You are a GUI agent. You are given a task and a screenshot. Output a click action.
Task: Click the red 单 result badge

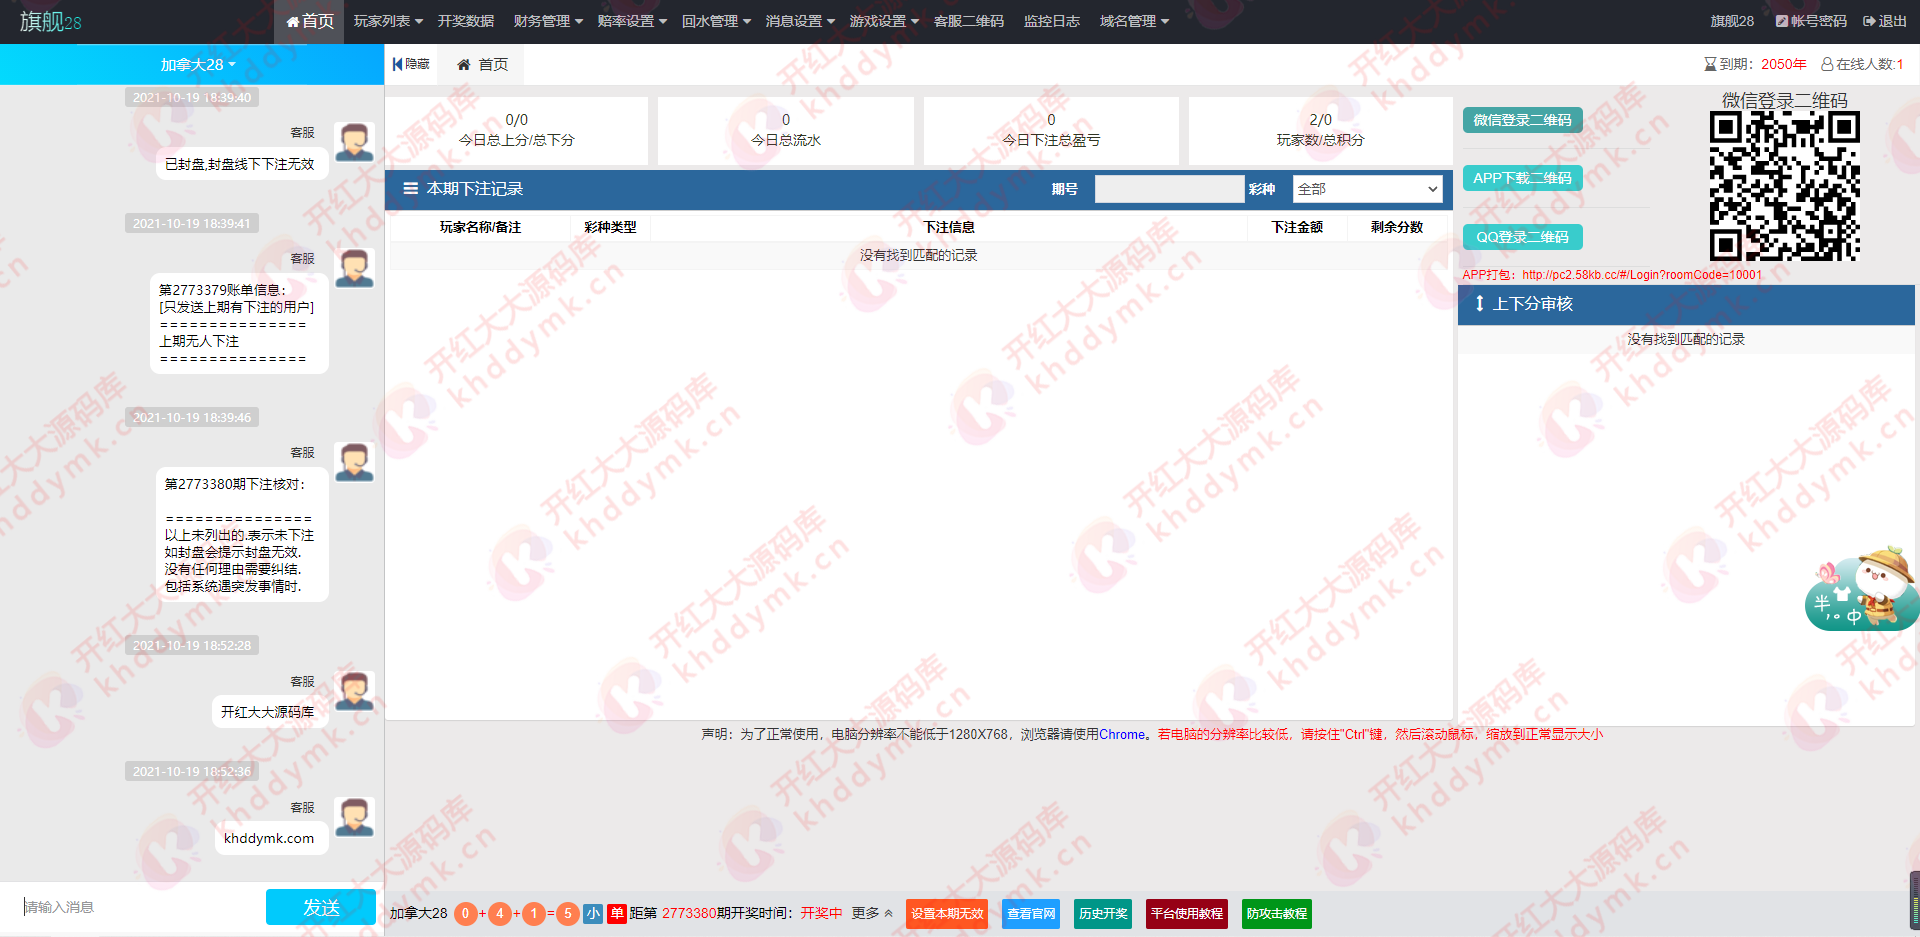(x=617, y=913)
